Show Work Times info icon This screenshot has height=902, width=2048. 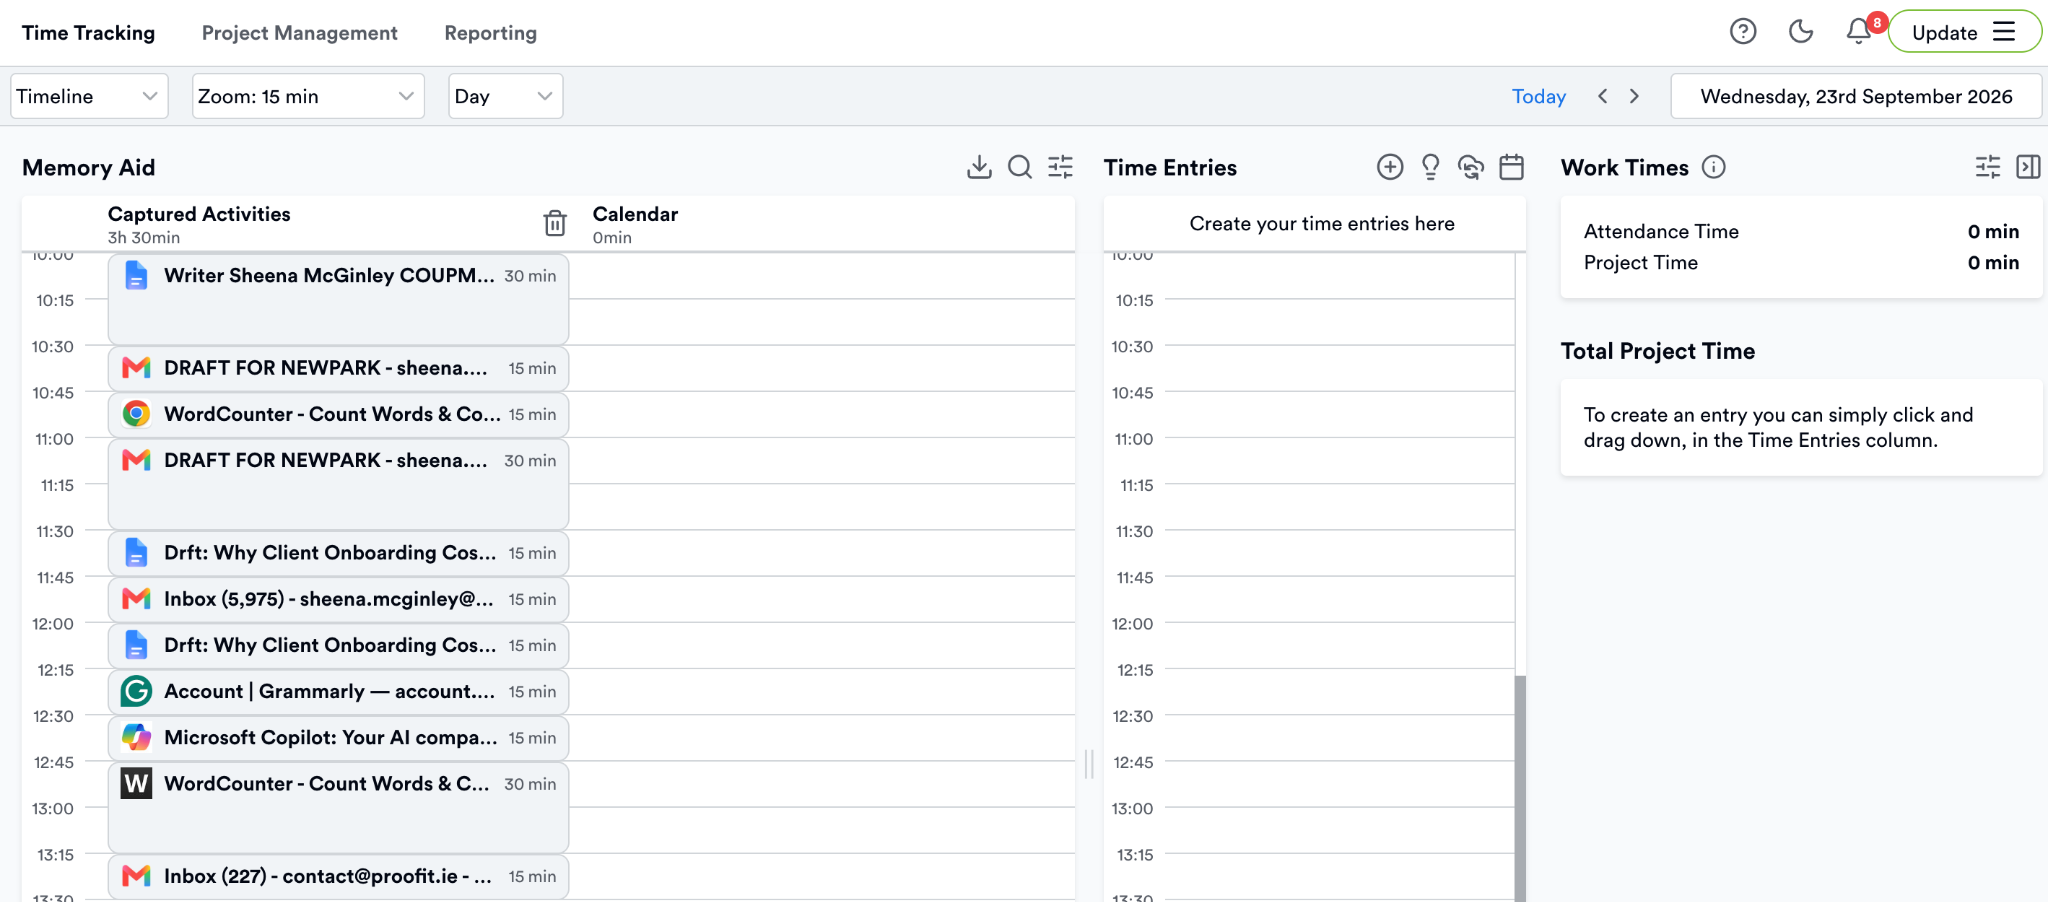point(1714,167)
